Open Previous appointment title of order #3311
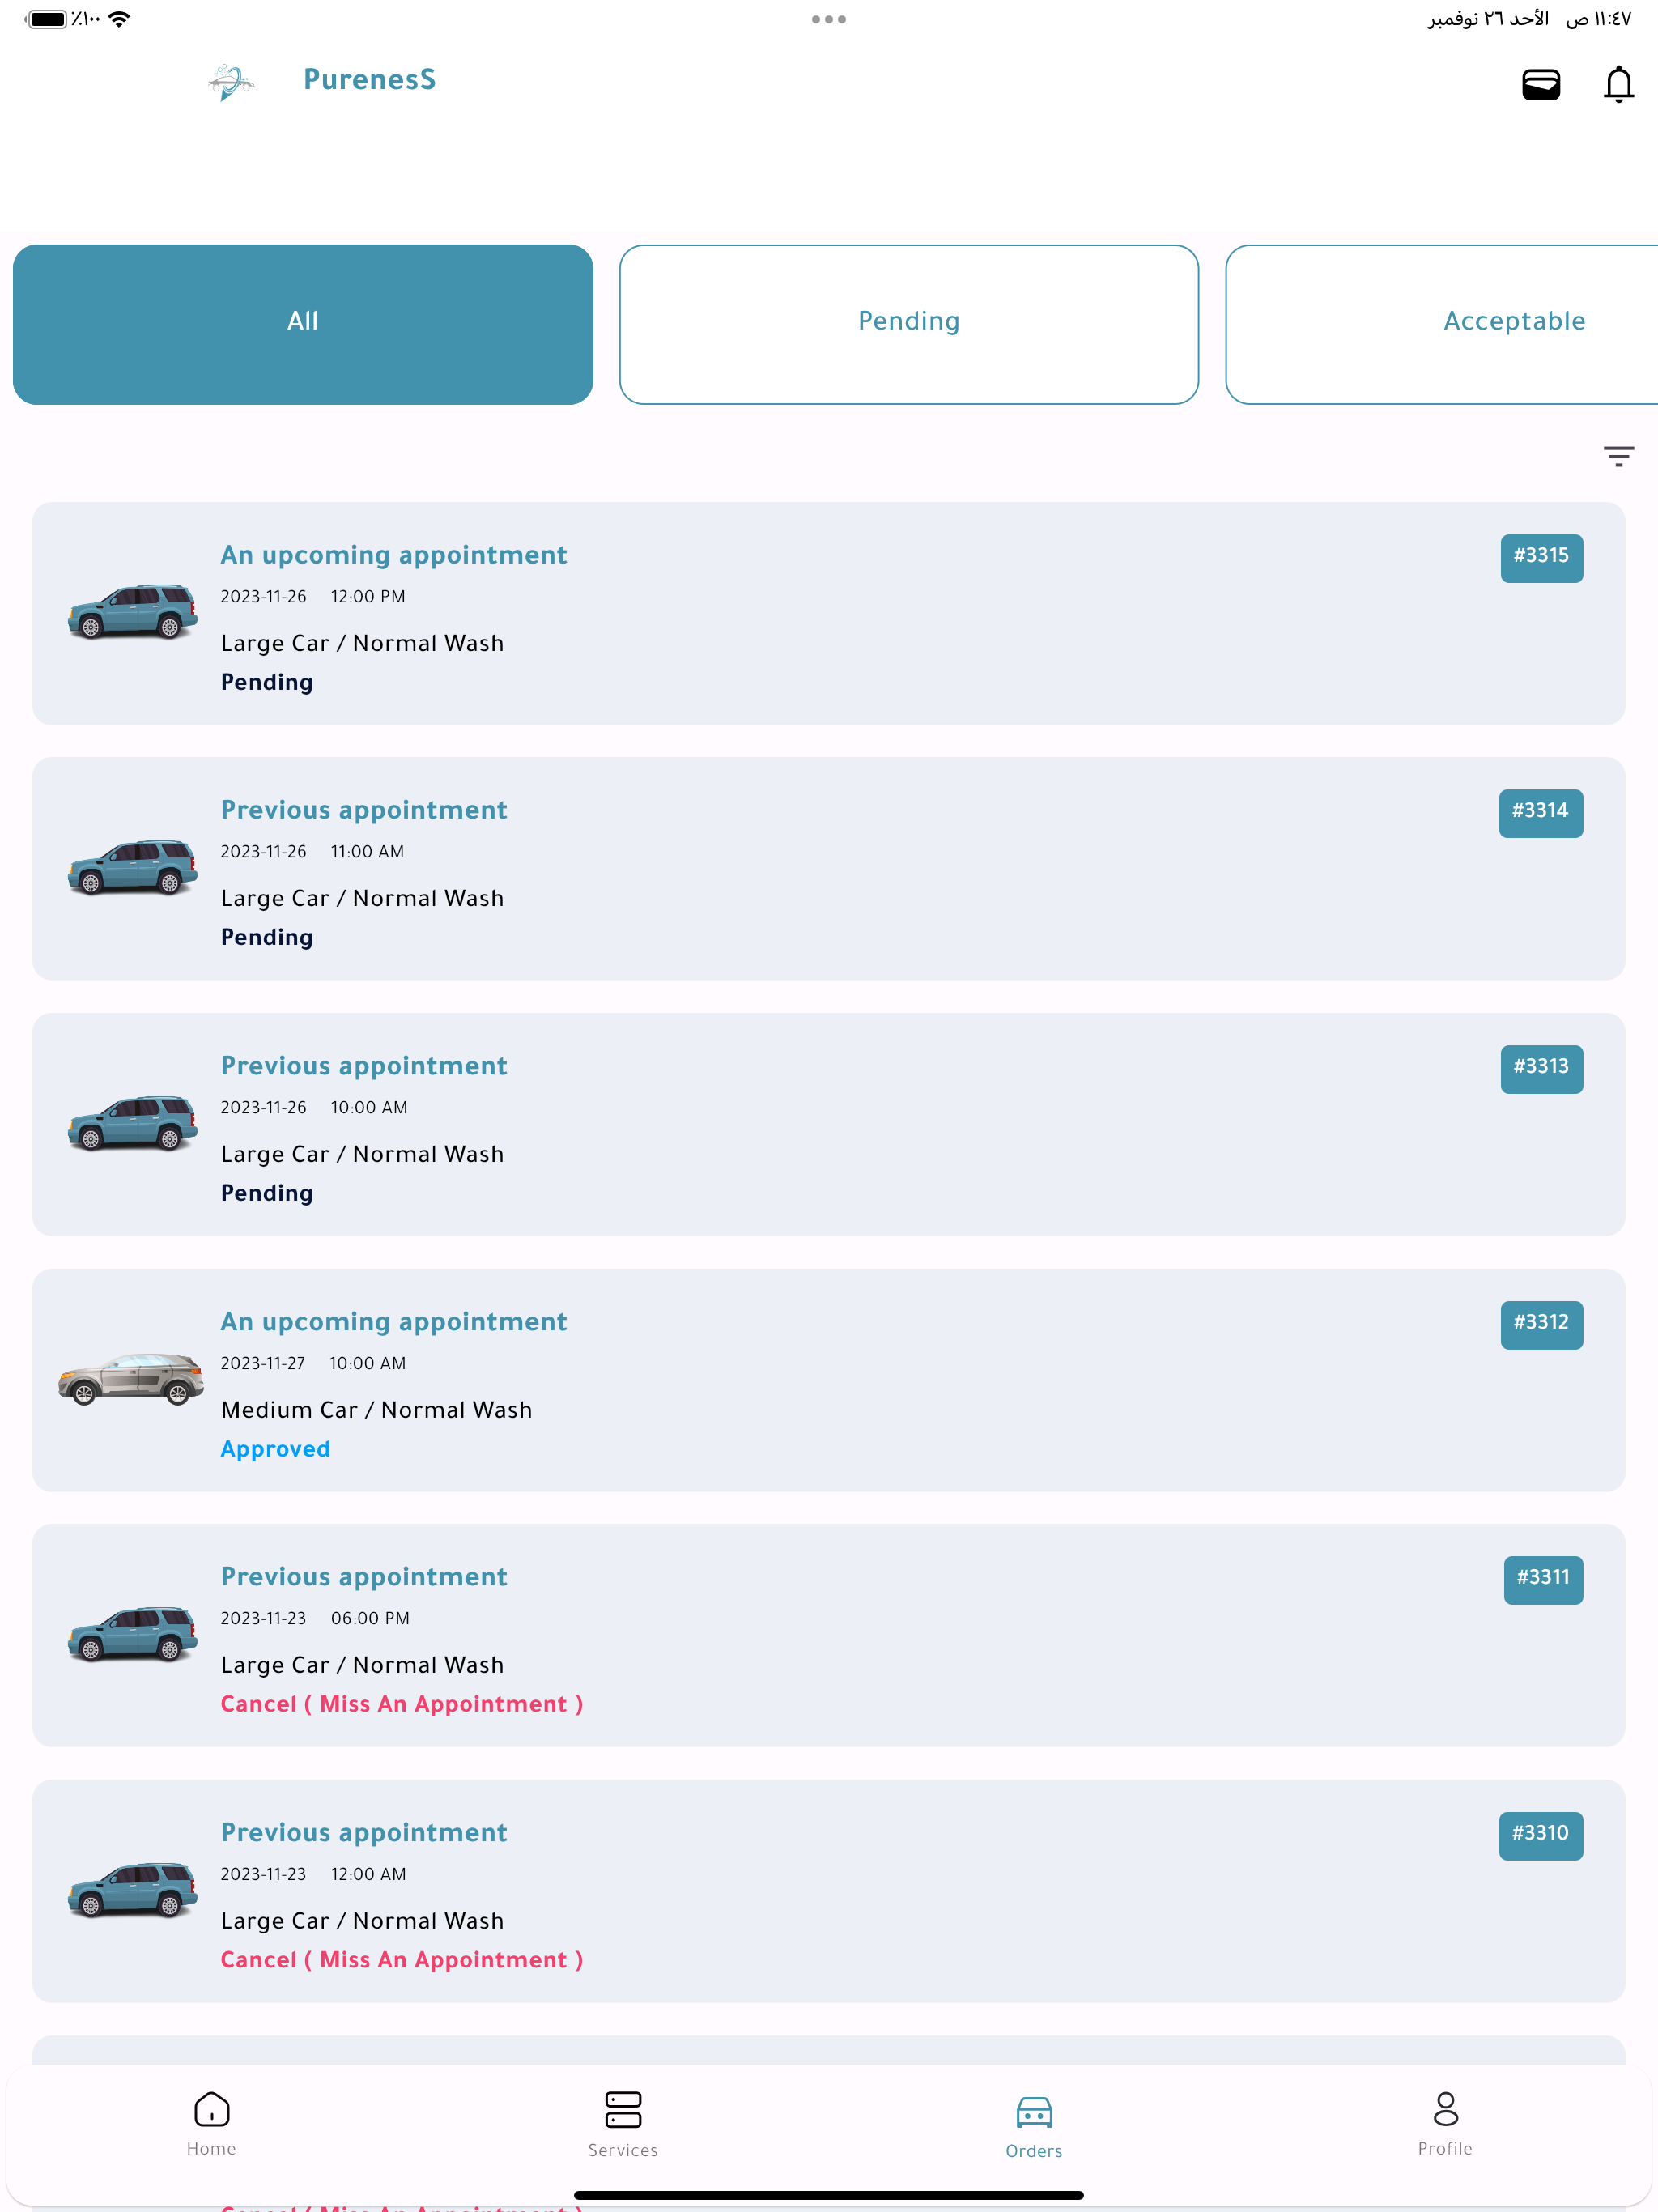The image size is (1658, 2212). 364,1577
